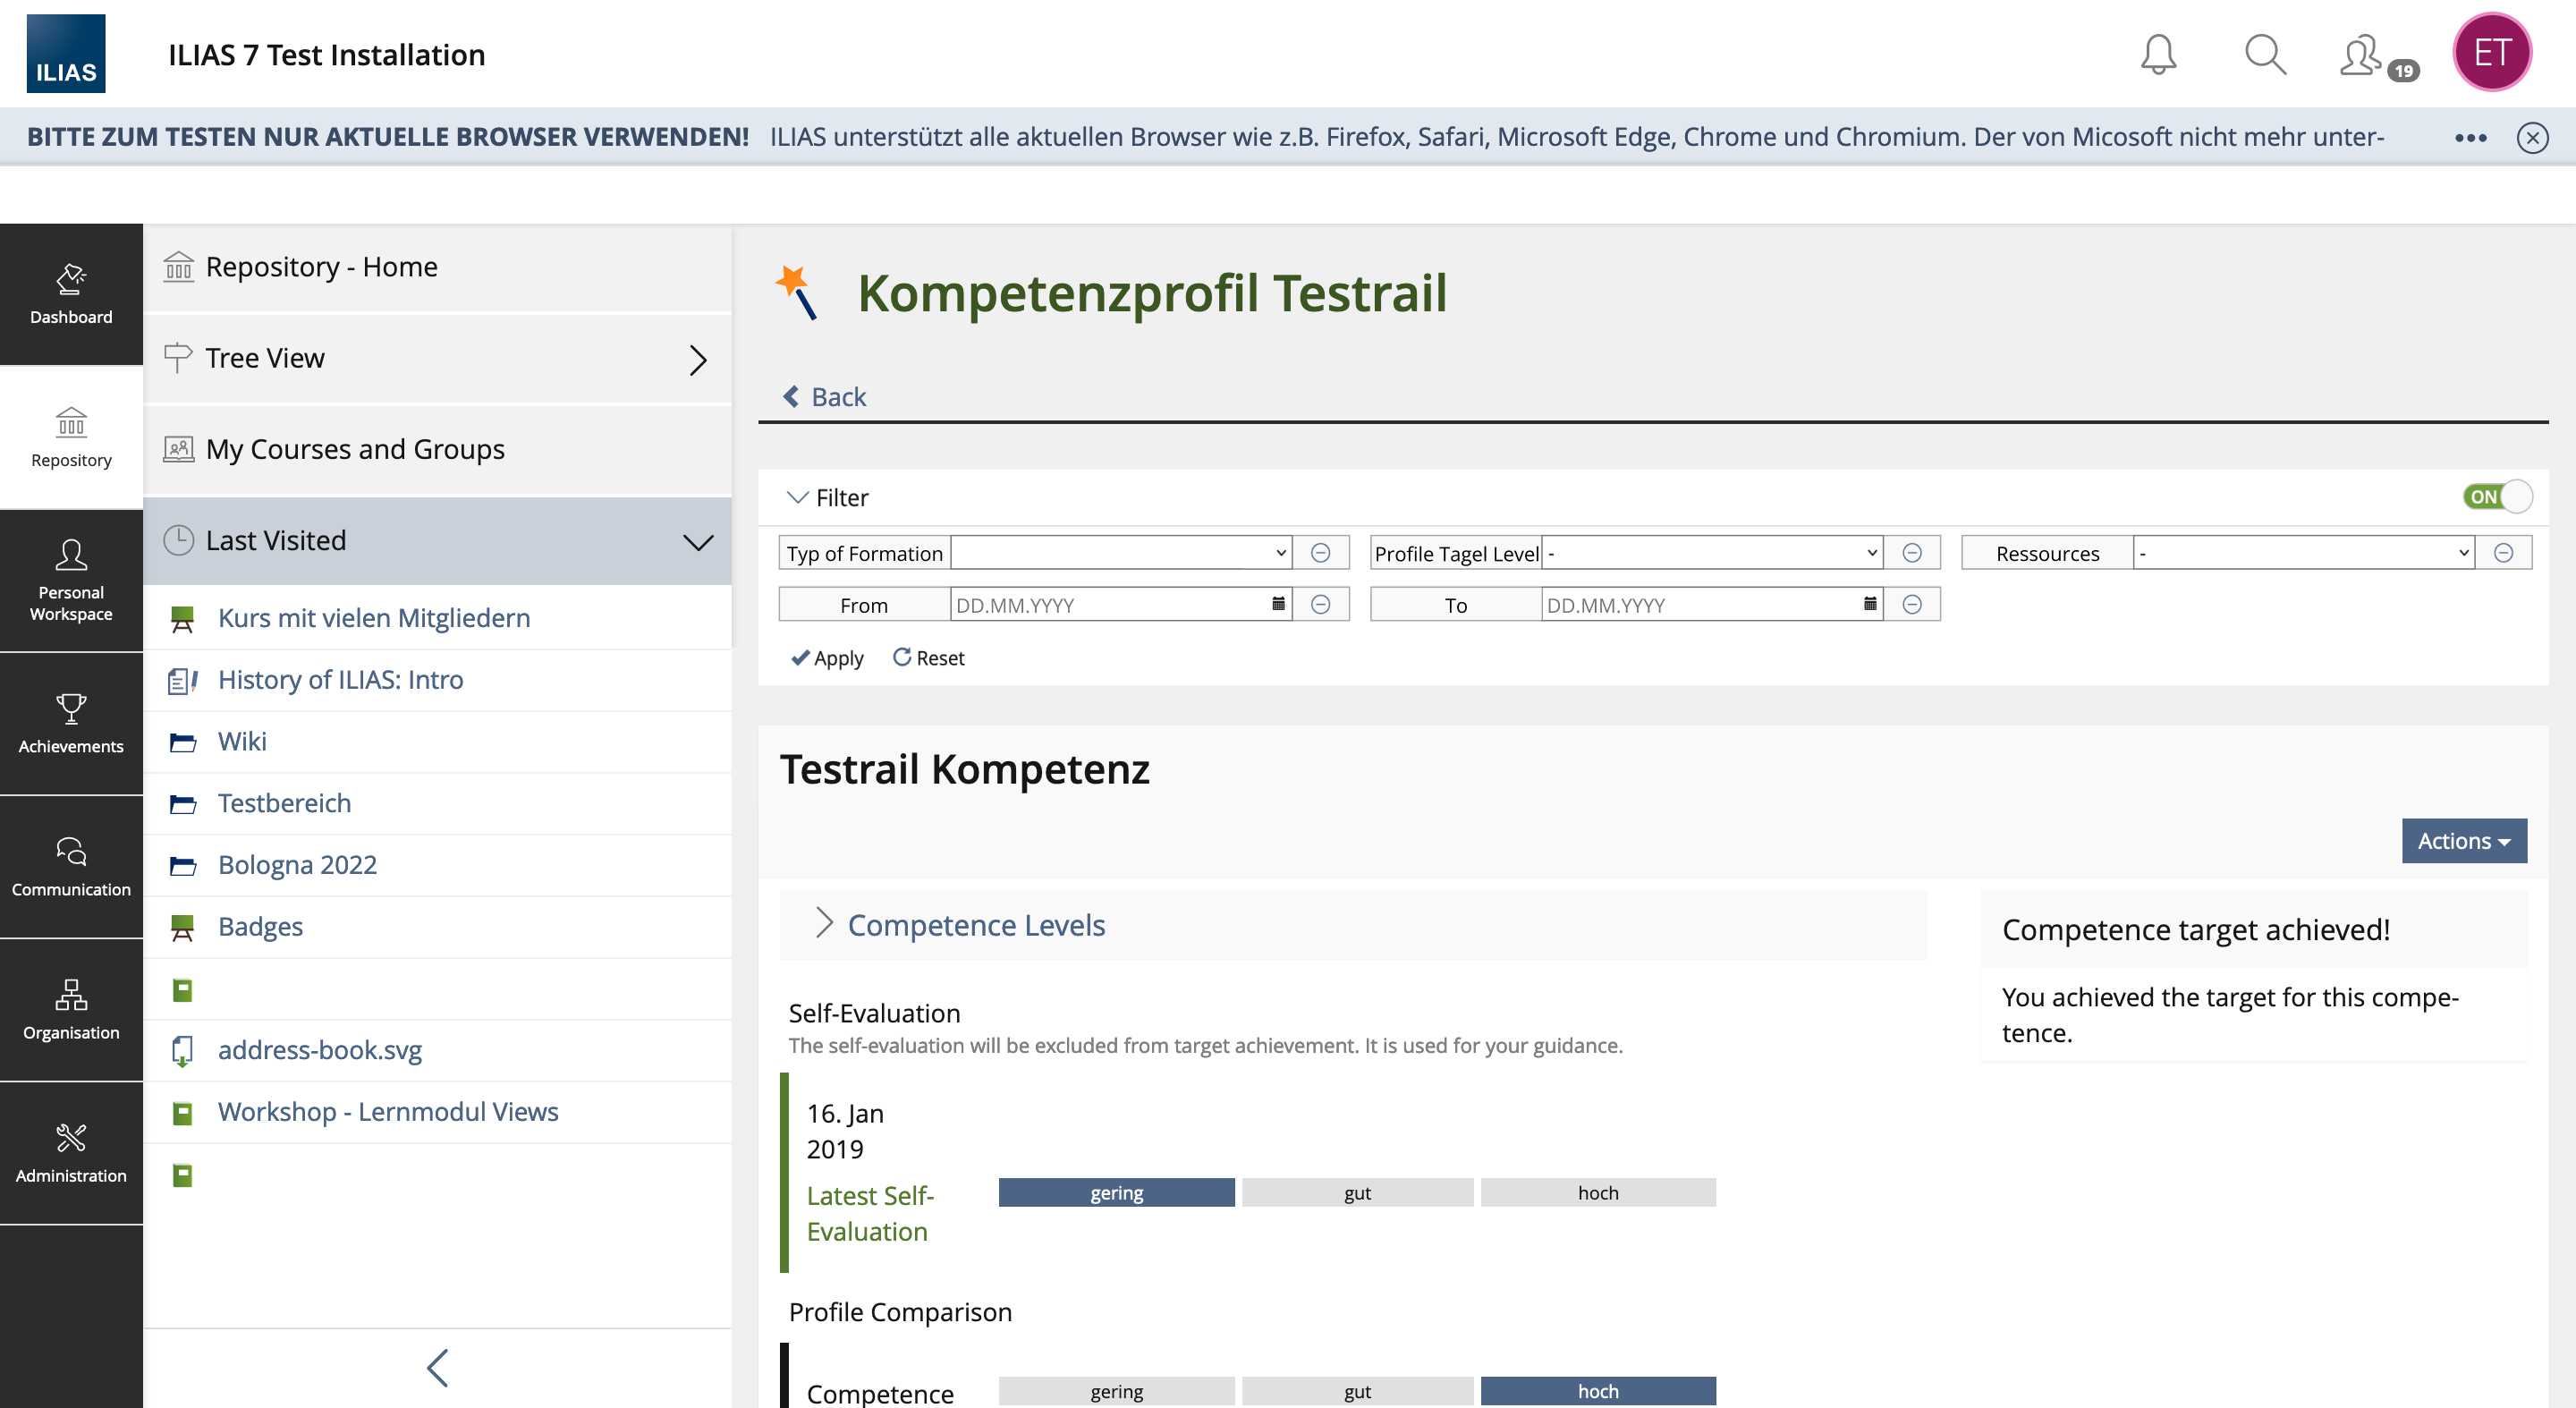Remove the Typ of Formation filter
This screenshot has width=2576, height=1408.
coord(1320,553)
